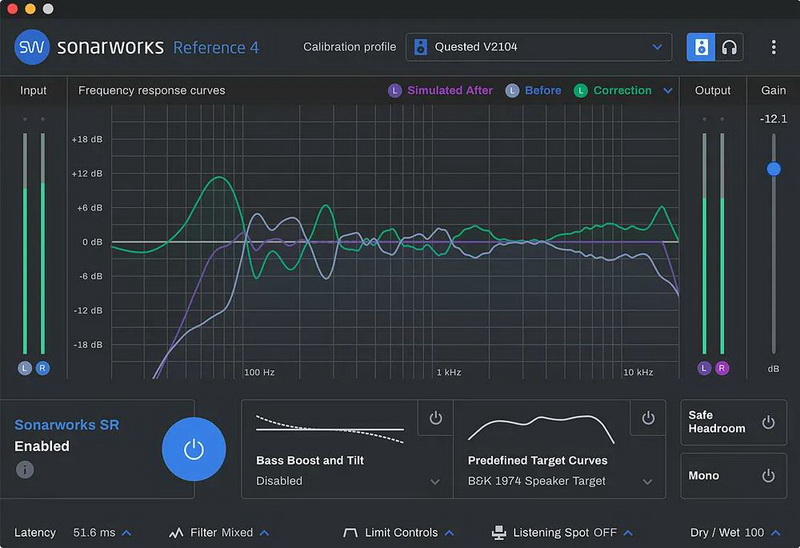The height and width of the screenshot is (548, 800).
Task: Toggle Predefined Target Curves power button
Action: 648,418
